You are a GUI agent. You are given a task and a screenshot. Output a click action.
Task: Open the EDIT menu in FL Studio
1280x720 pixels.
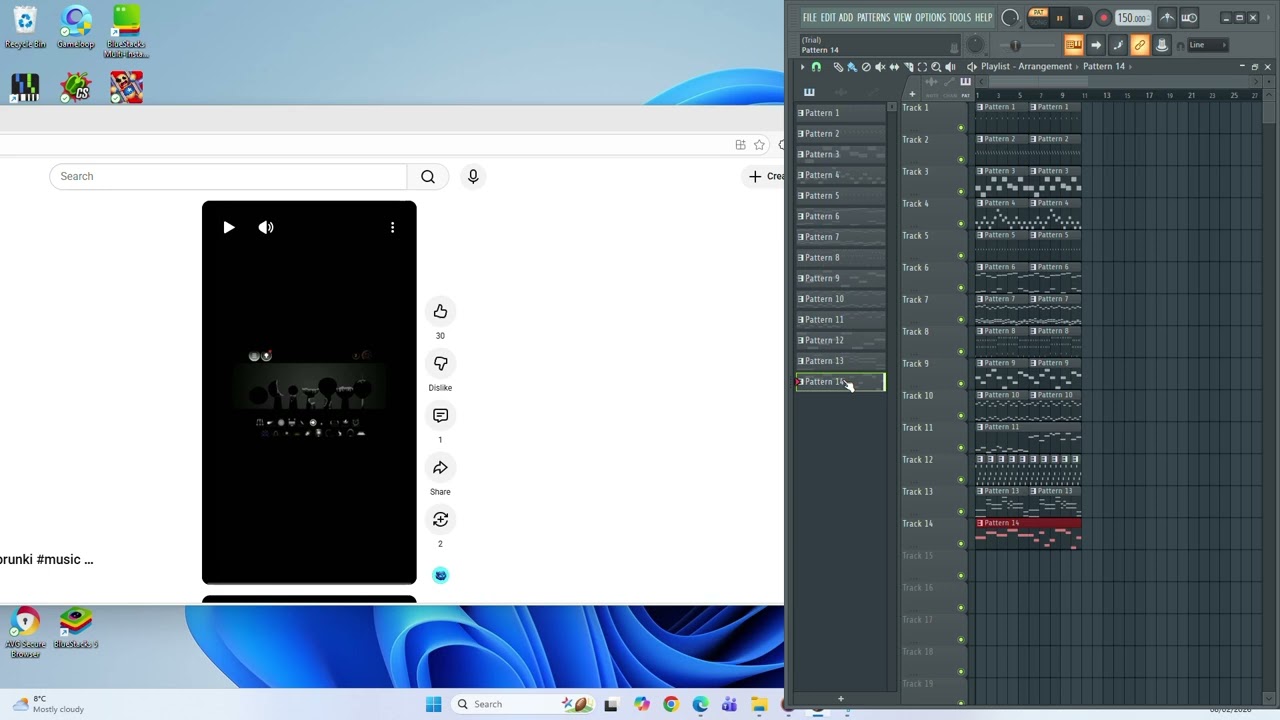(x=828, y=18)
